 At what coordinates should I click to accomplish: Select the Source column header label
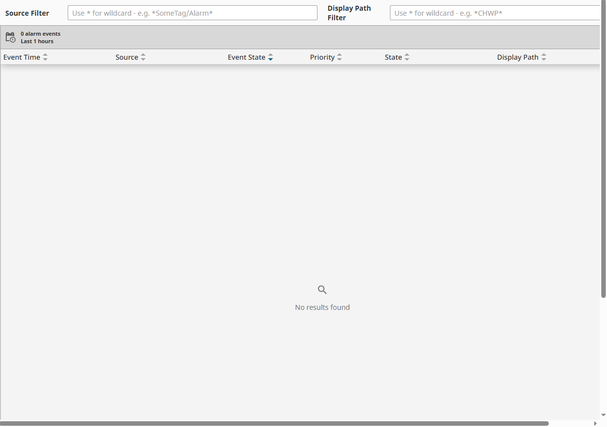pos(127,57)
